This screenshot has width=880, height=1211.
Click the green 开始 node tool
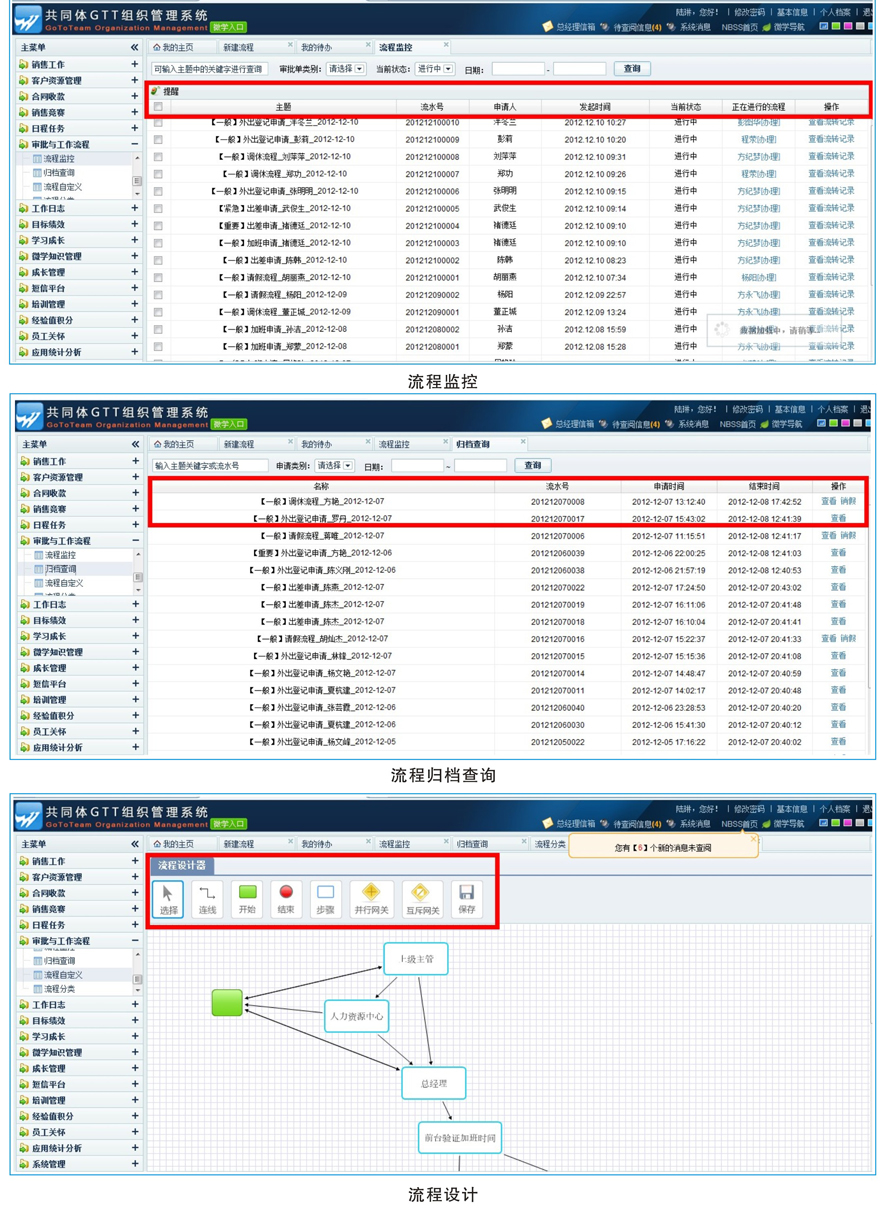point(247,898)
